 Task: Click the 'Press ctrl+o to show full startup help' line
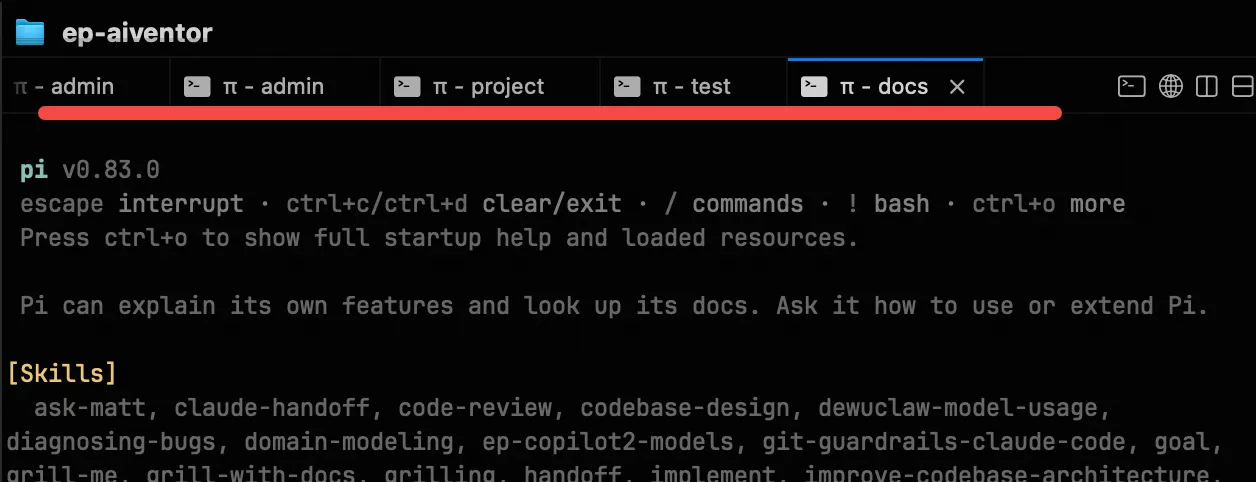[x=439, y=238]
